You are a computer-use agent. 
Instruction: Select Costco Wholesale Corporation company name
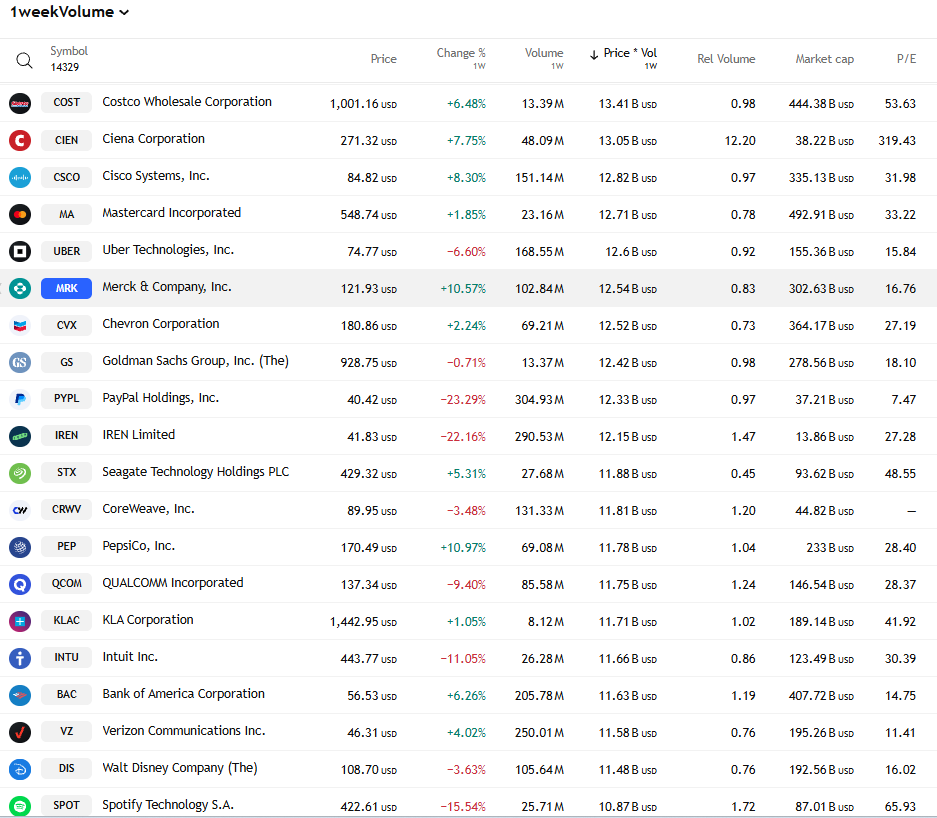[x=187, y=102]
